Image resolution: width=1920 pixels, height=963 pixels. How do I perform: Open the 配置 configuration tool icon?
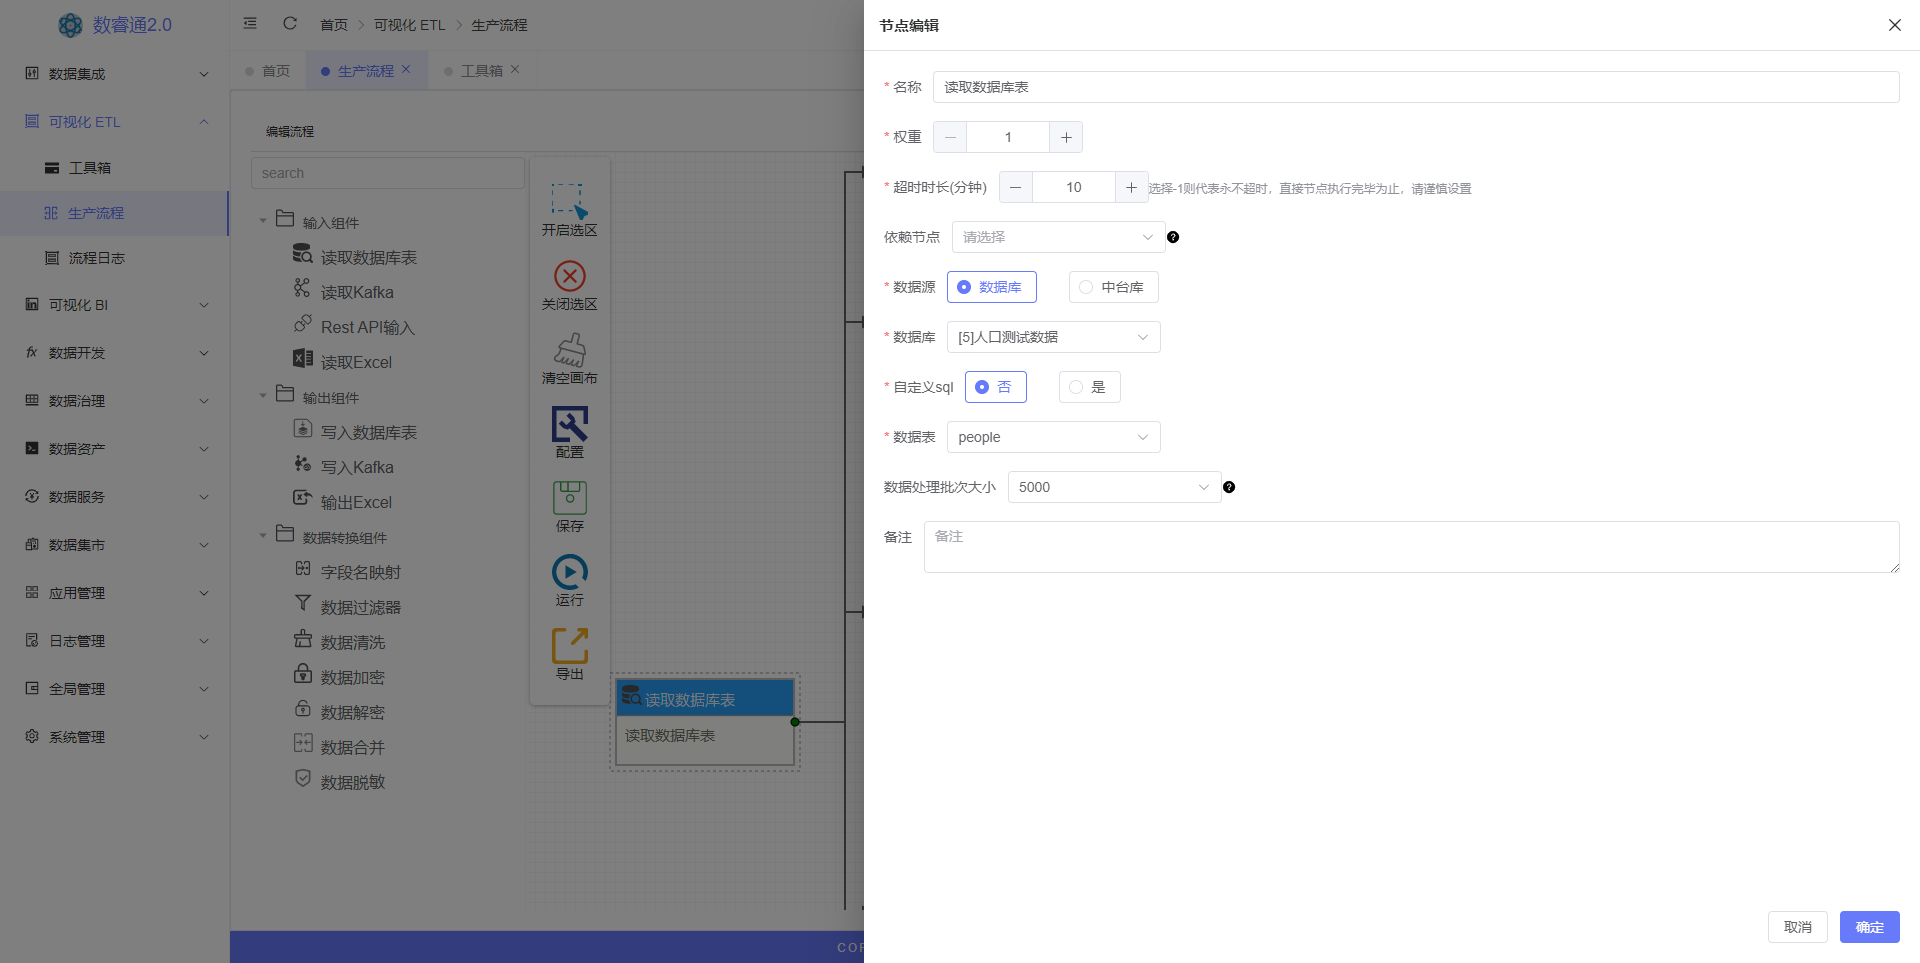(569, 424)
